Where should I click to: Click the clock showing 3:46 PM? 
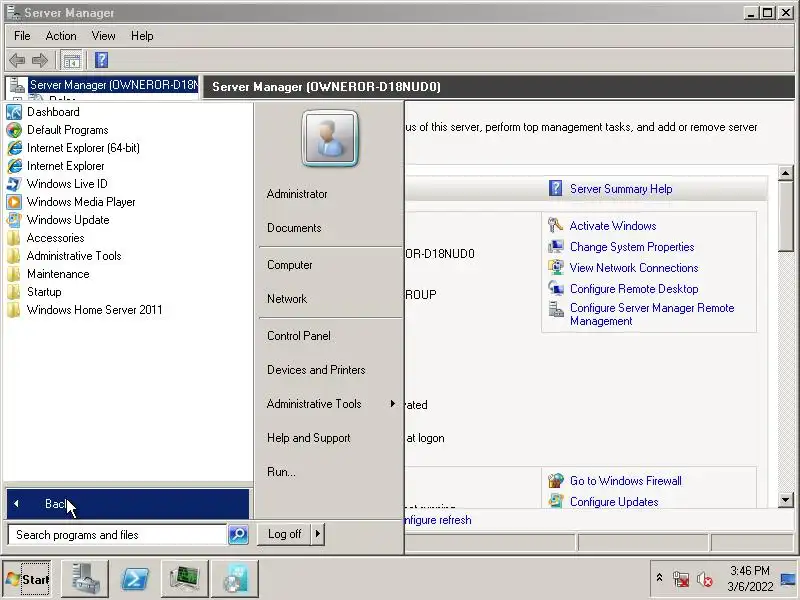(749, 579)
